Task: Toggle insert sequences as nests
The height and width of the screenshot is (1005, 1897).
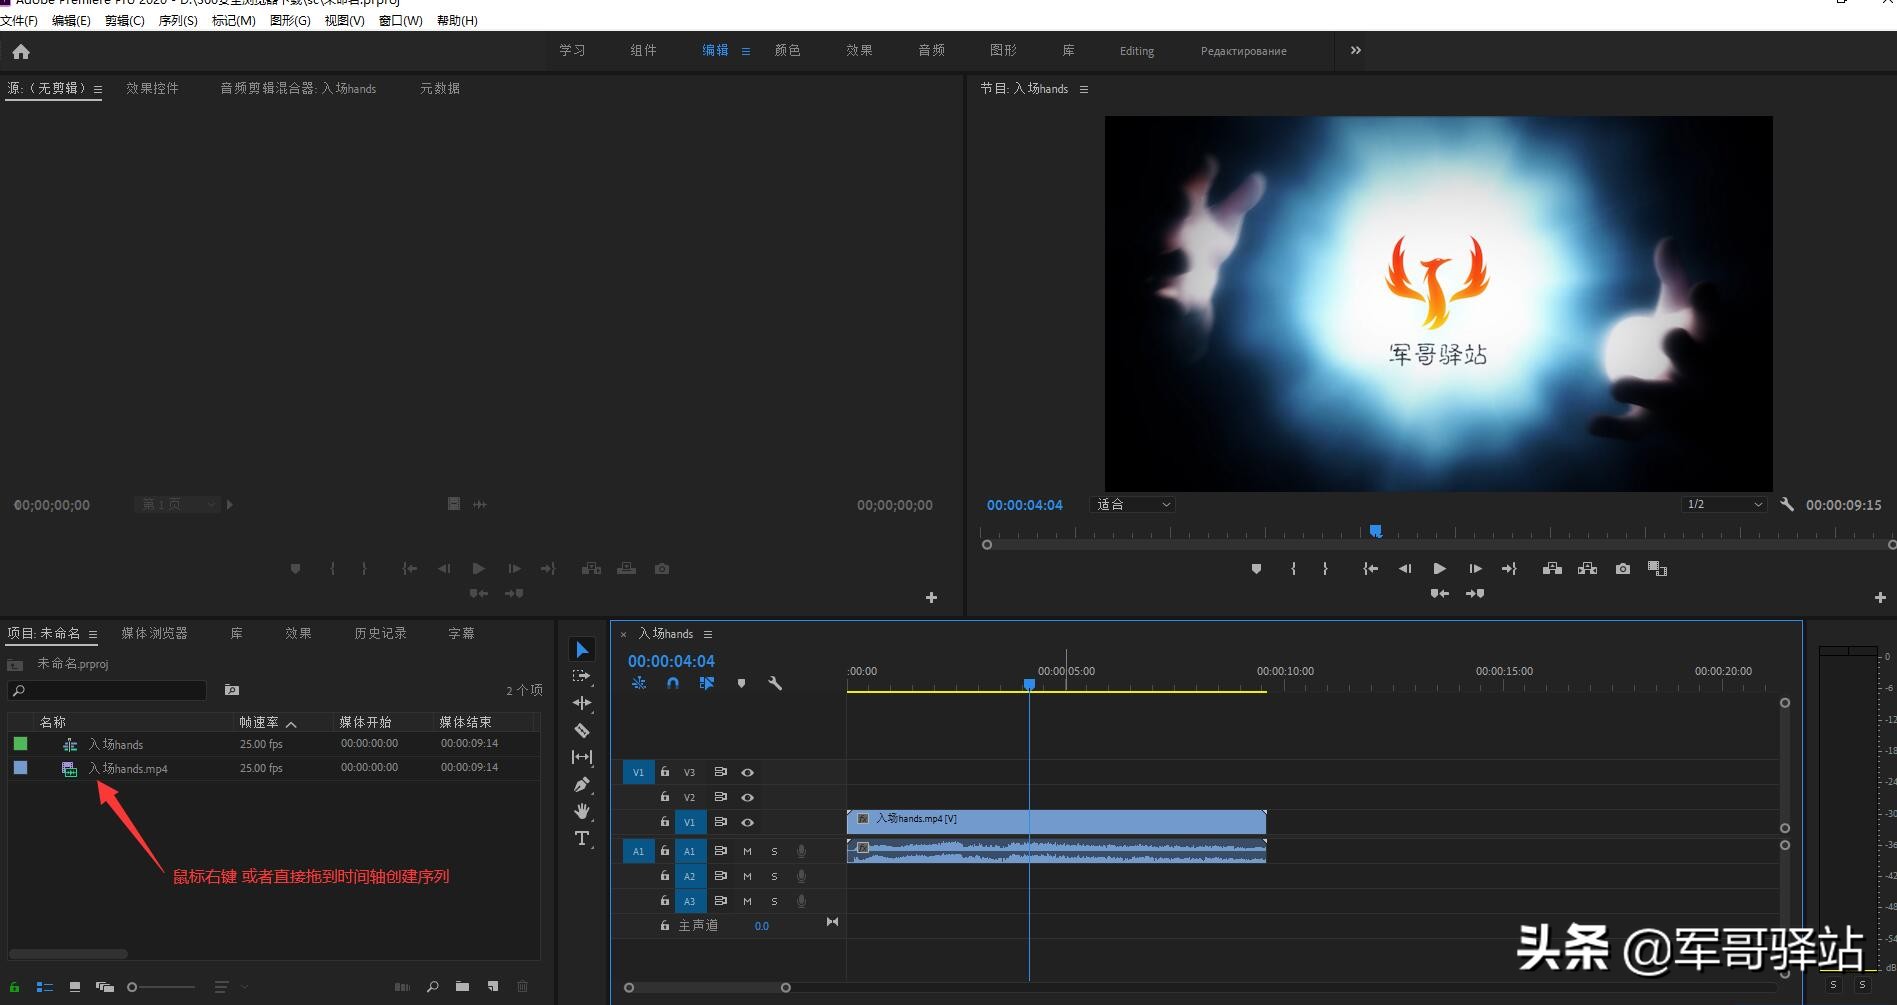Action: tap(639, 683)
